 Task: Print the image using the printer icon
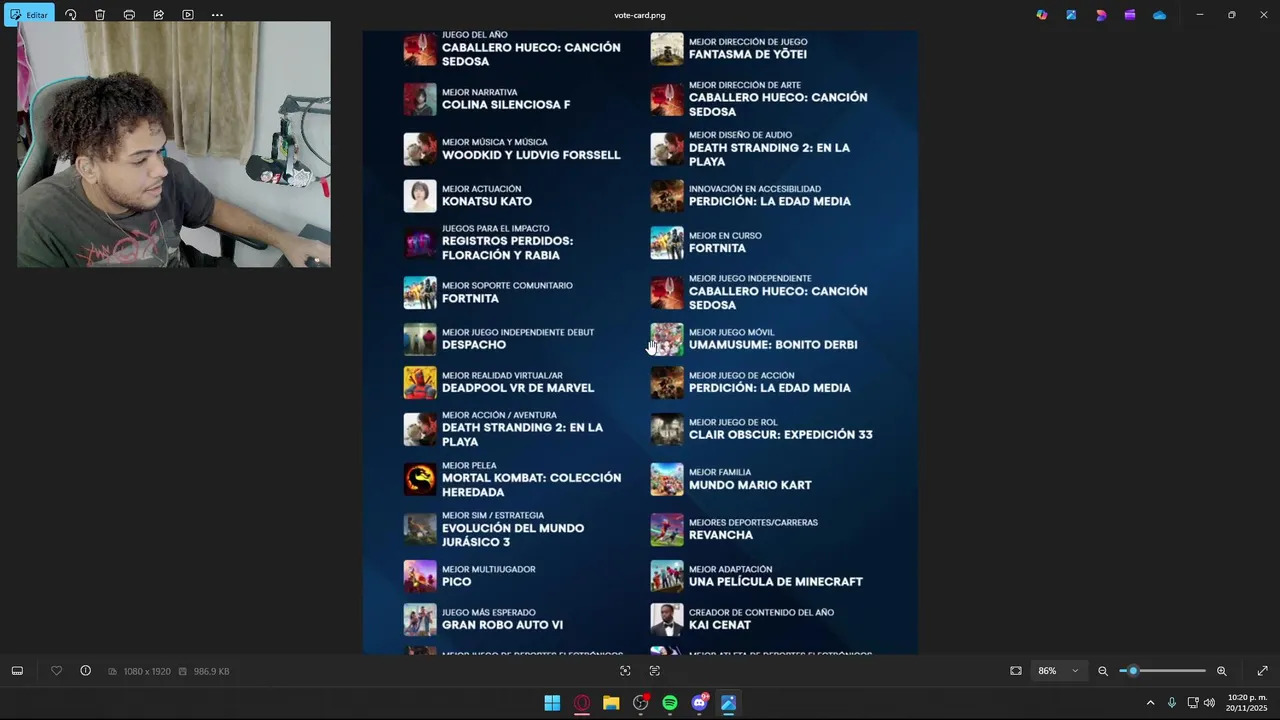(x=129, y=15)
